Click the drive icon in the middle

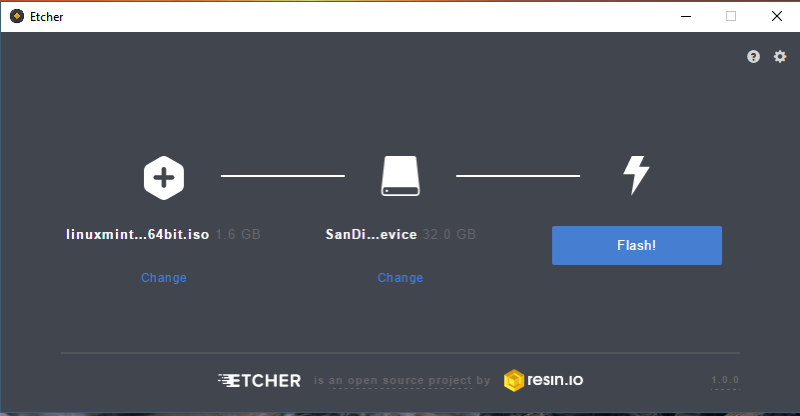[x=401, y=176]
